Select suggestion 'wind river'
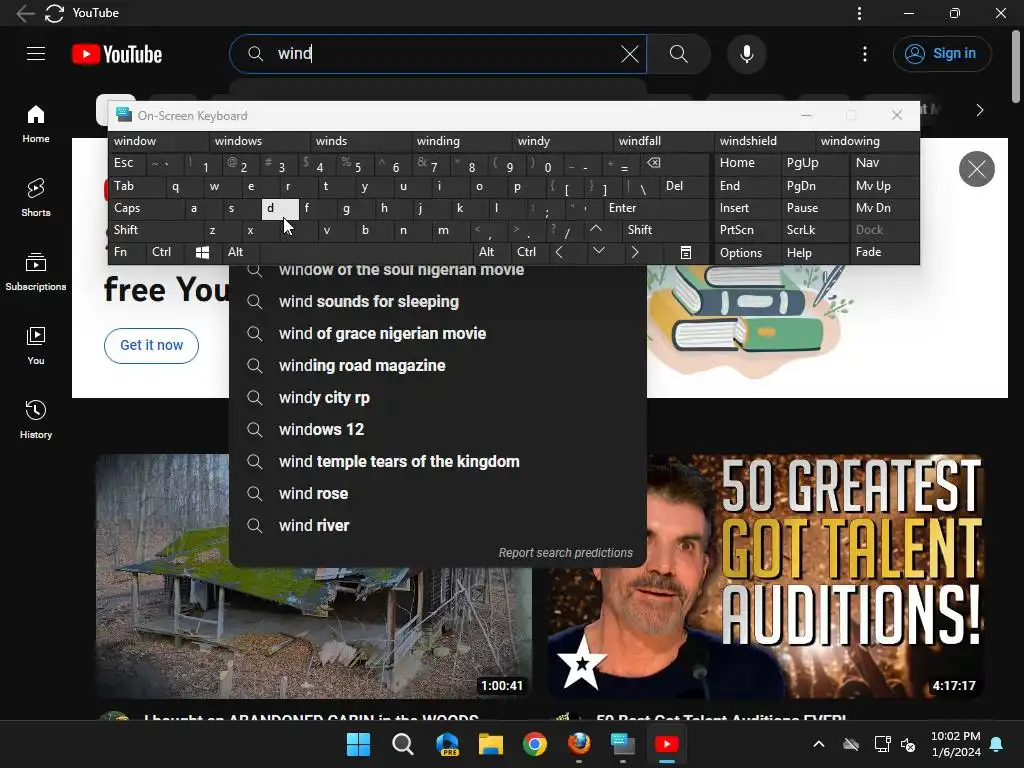Viewport: 1024px width, 768px height. click(438, 526)
